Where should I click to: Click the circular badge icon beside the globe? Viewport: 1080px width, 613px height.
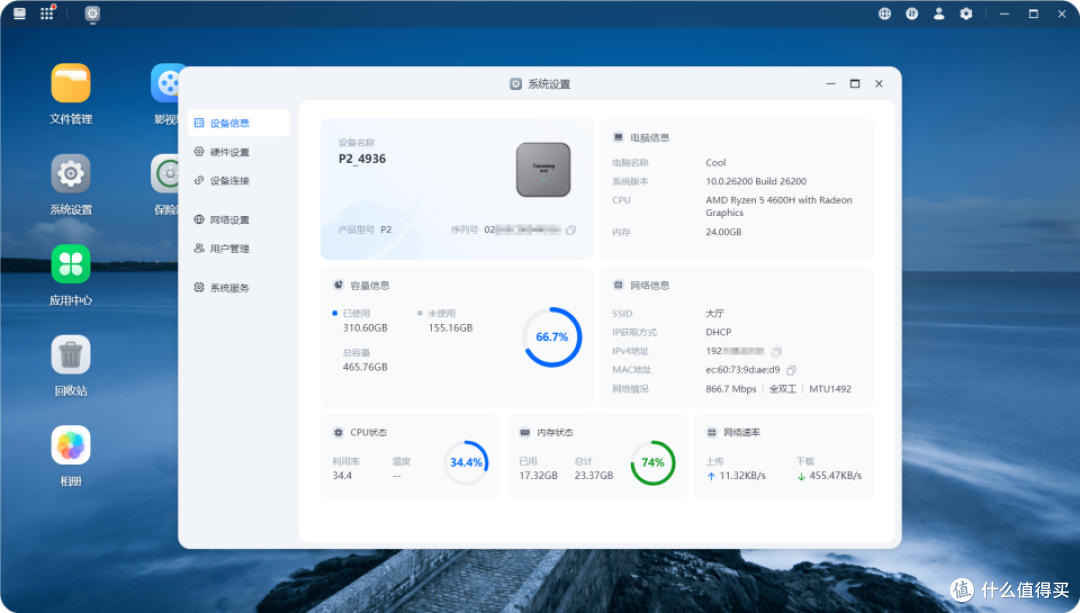tap(911, 14)
